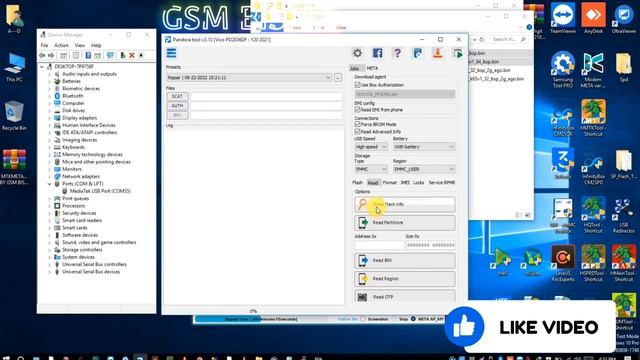Click the orange download icon in Pandora
Viewport: 640px width, 360px height.
[x=438, y=53]
